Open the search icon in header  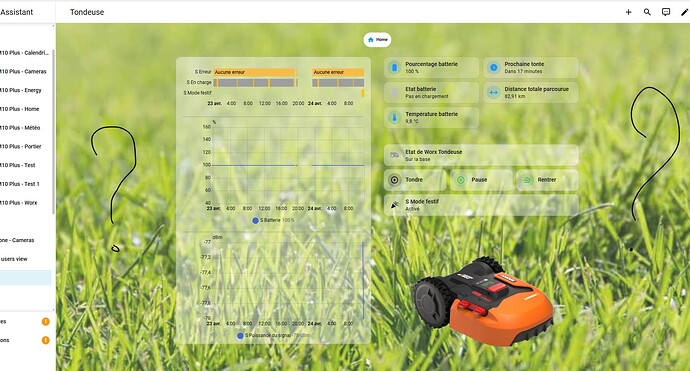tap(647, 12)
